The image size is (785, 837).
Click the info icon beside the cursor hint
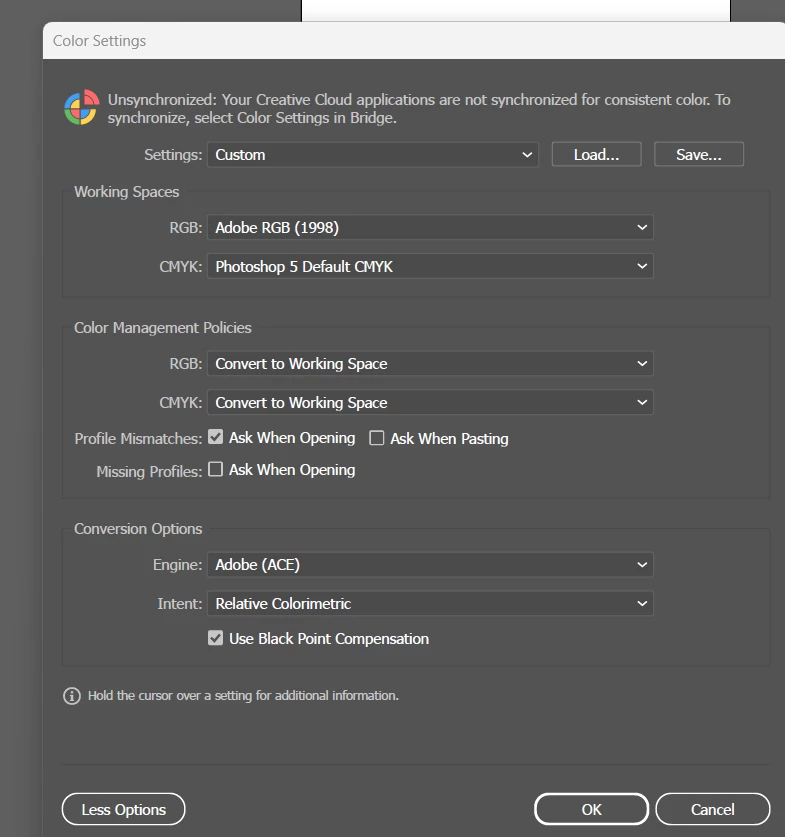coord(72,696)
